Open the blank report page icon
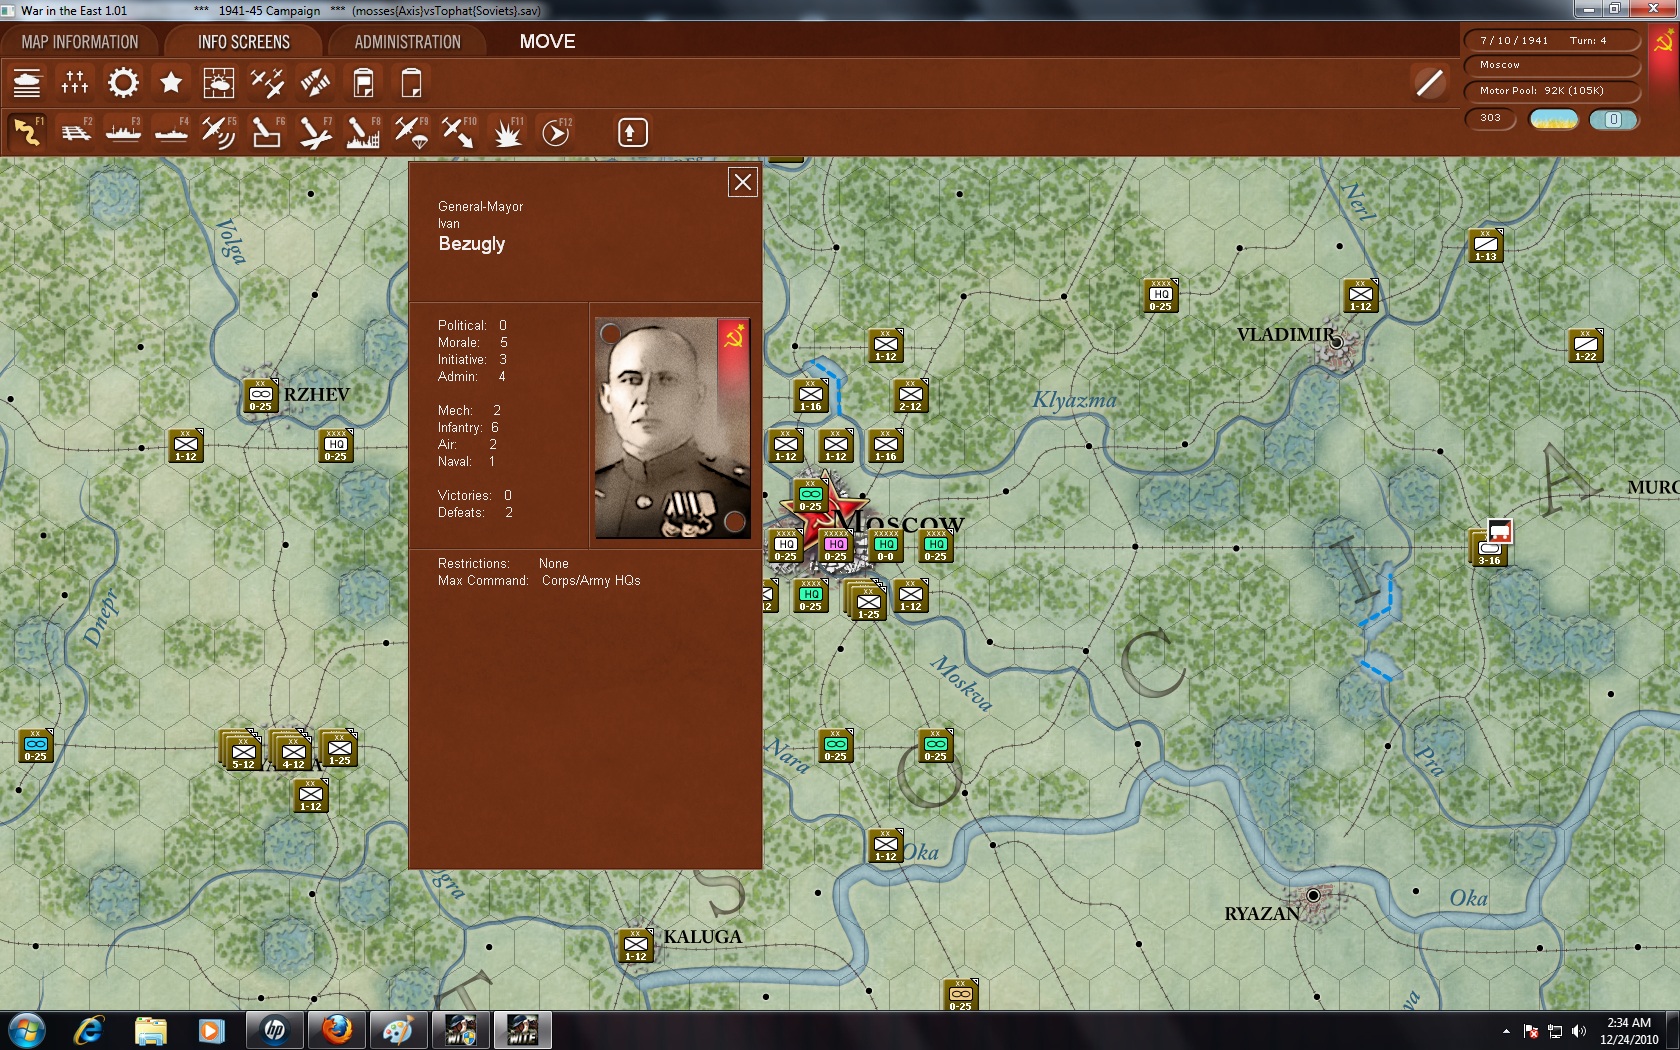 (411, 83)
